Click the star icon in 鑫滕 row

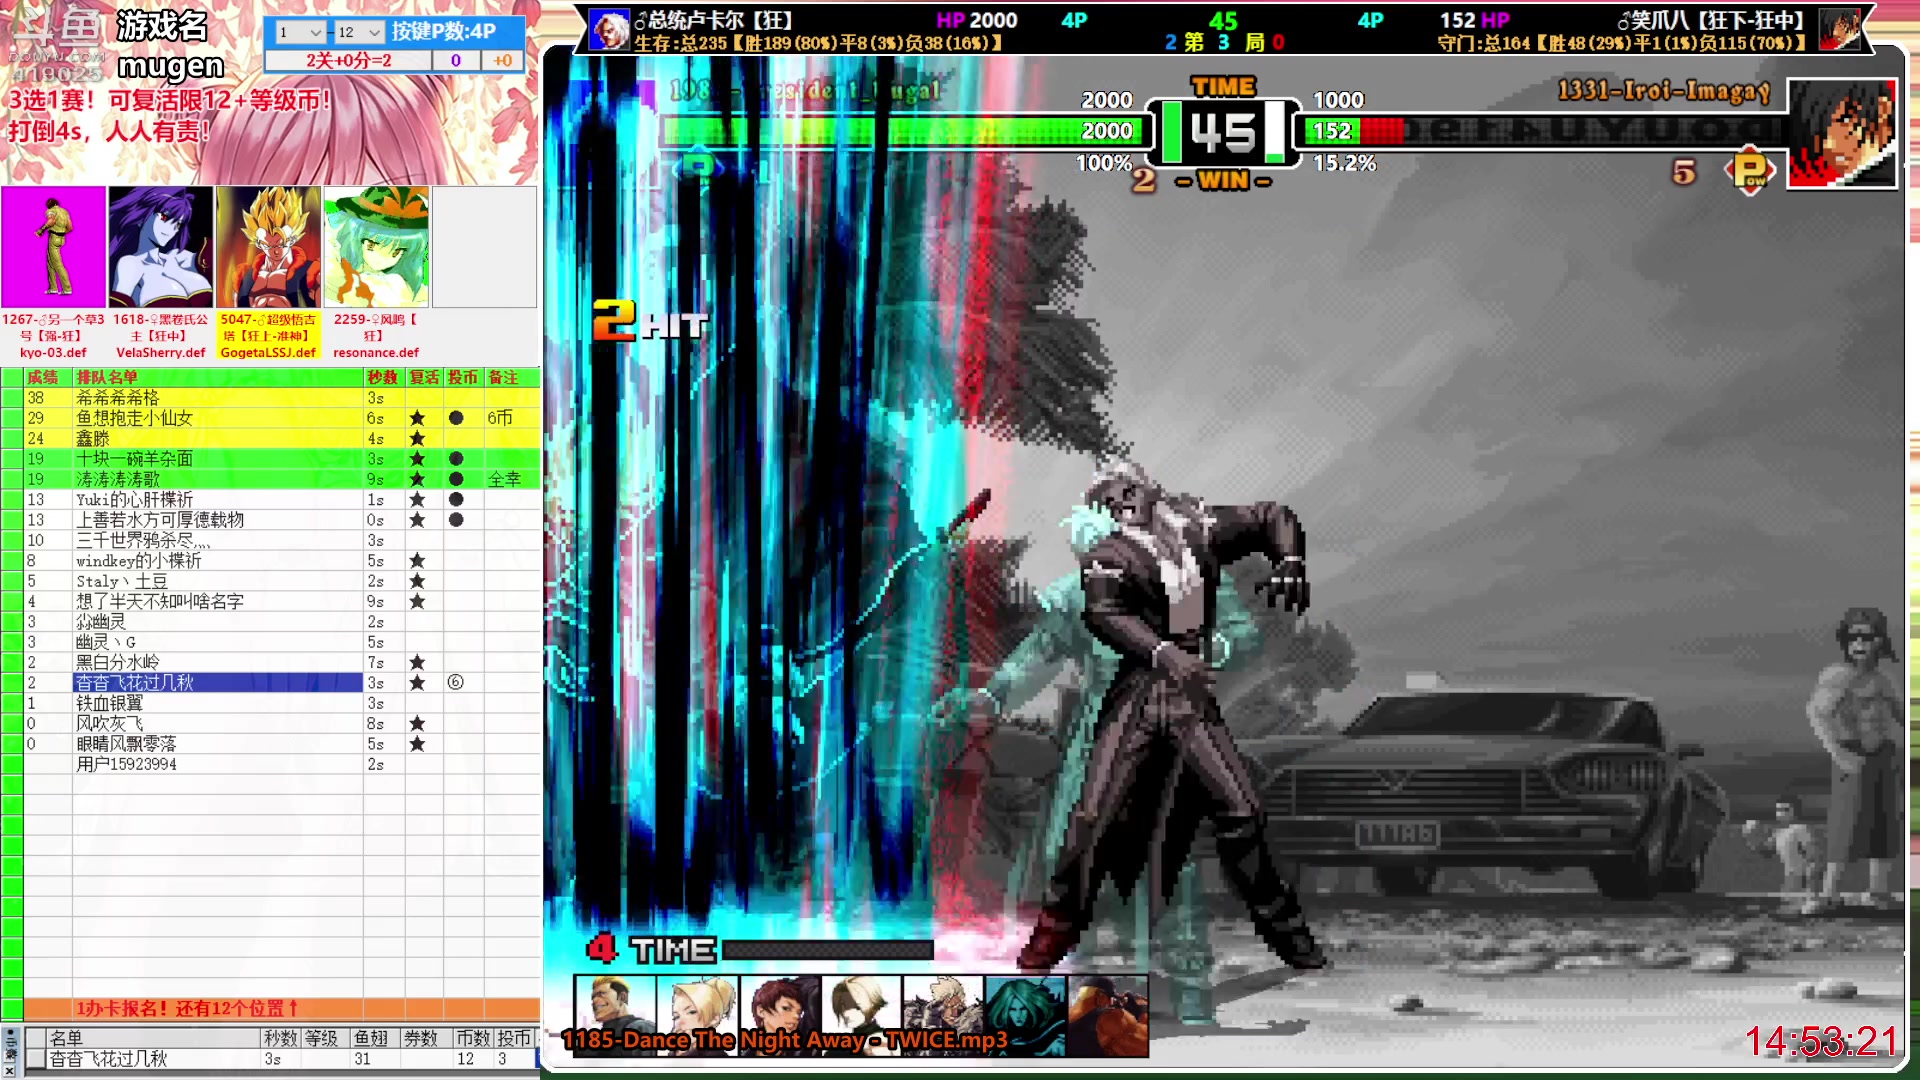(x=417, y=438)
